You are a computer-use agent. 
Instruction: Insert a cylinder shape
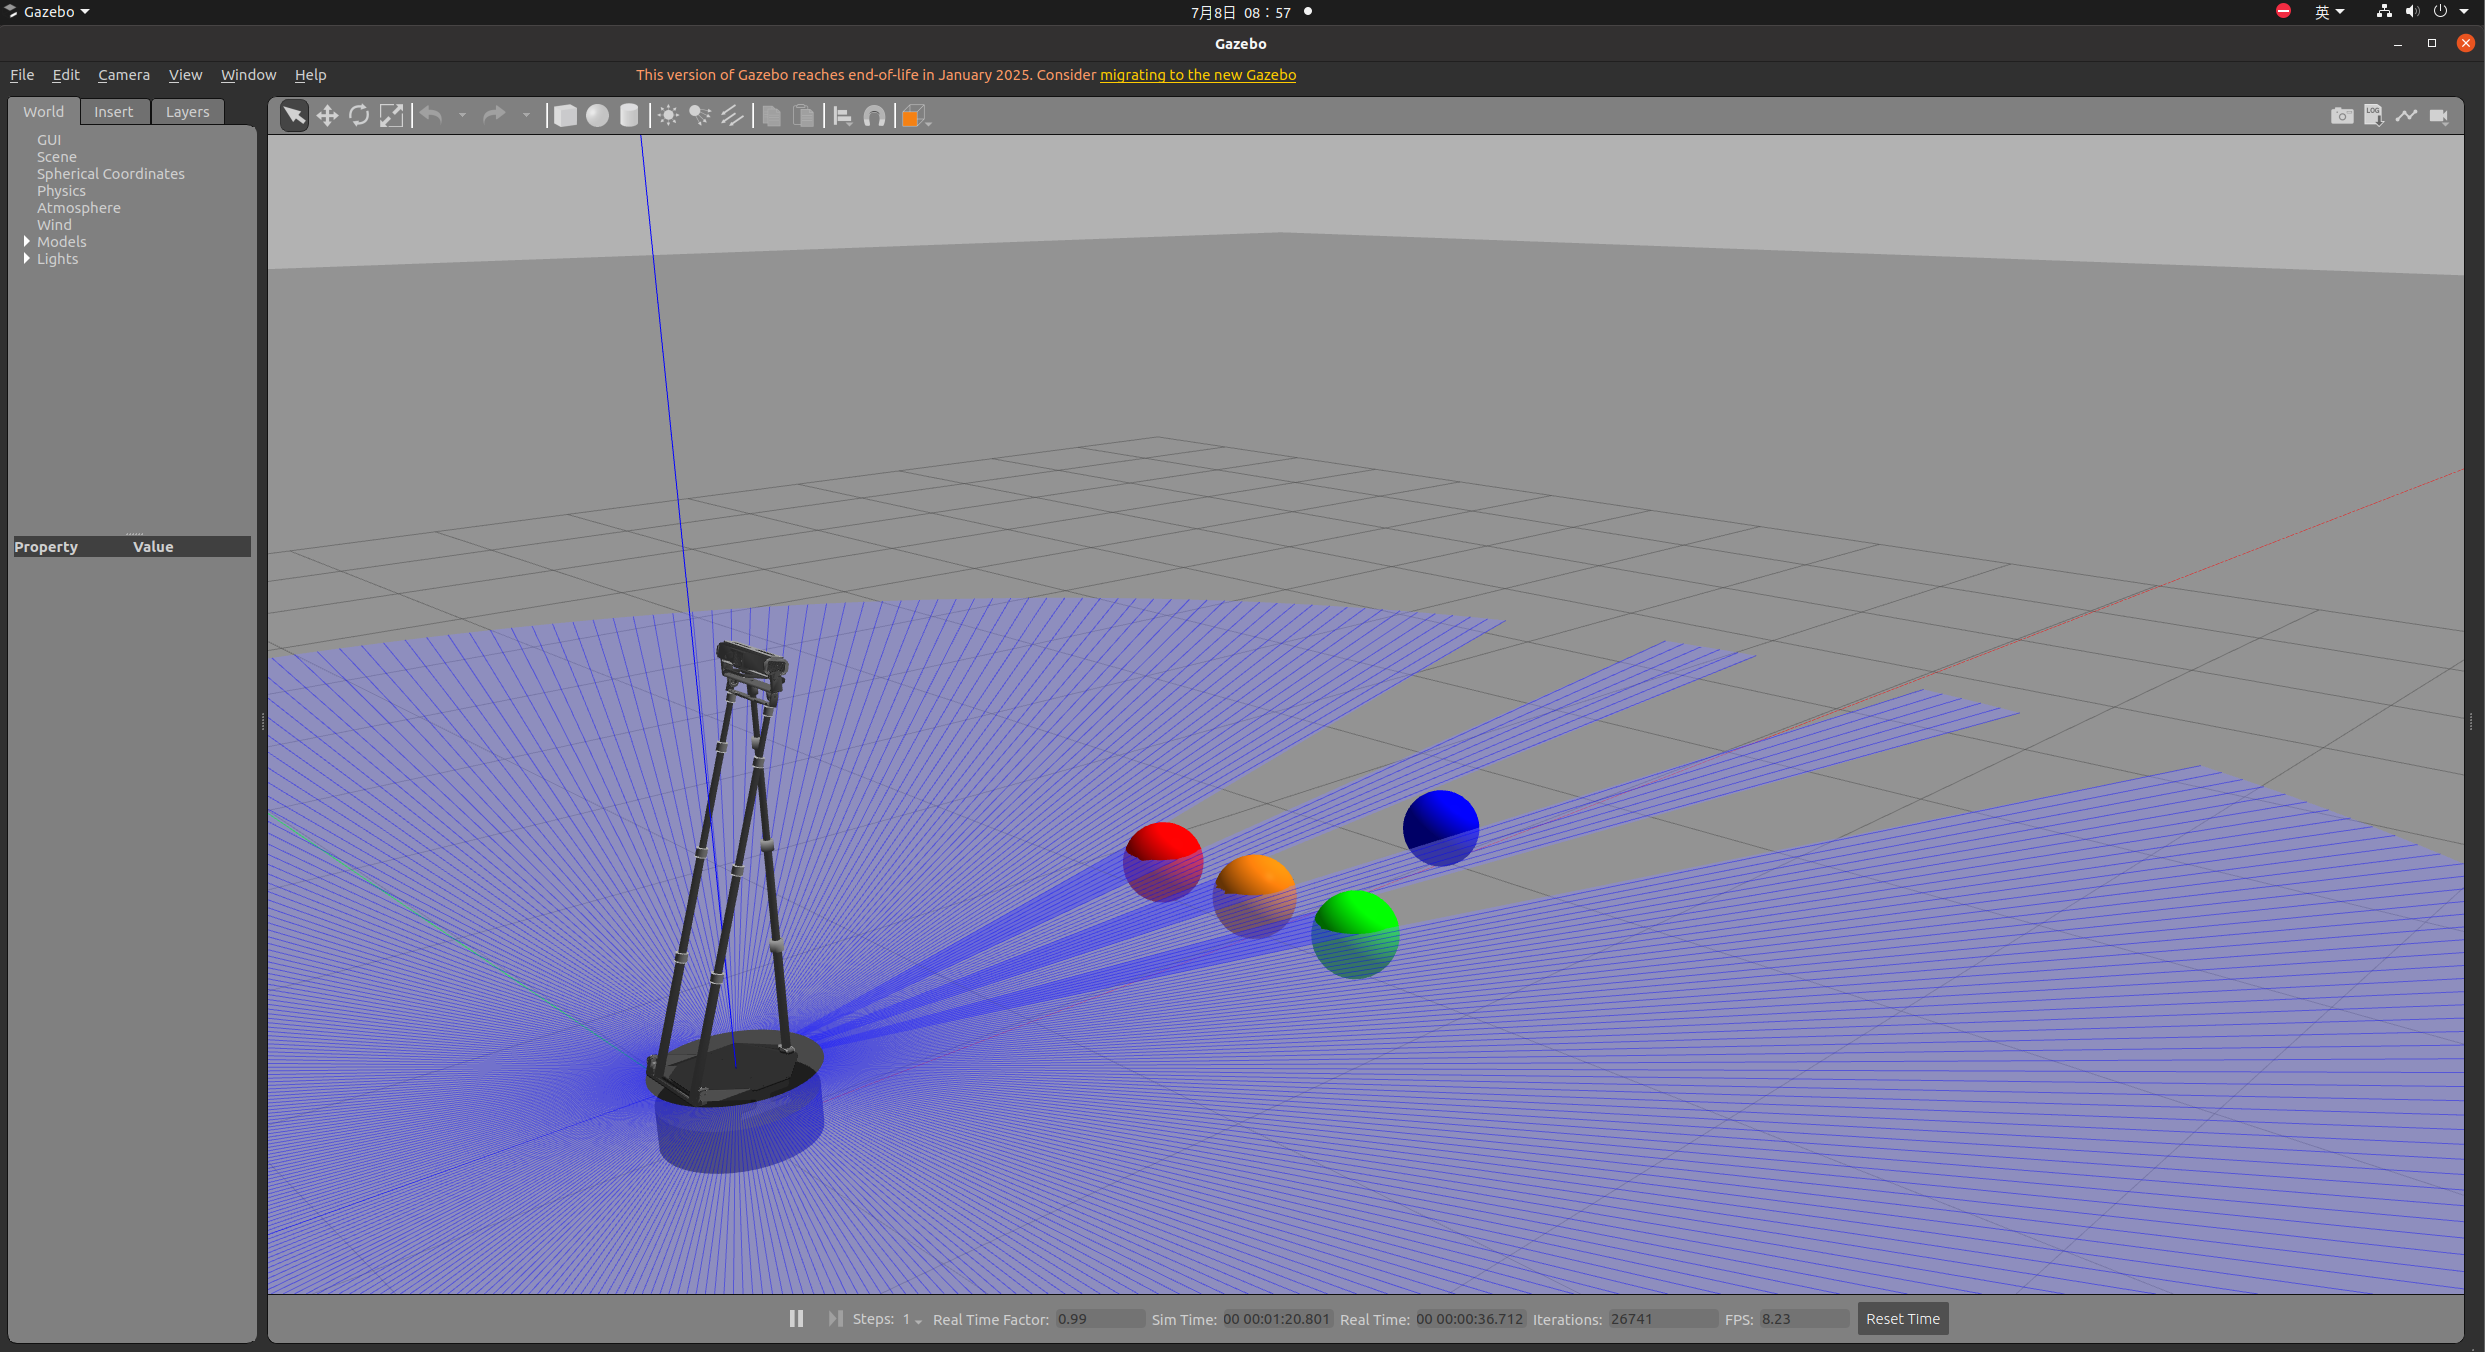tap(629, 116)
